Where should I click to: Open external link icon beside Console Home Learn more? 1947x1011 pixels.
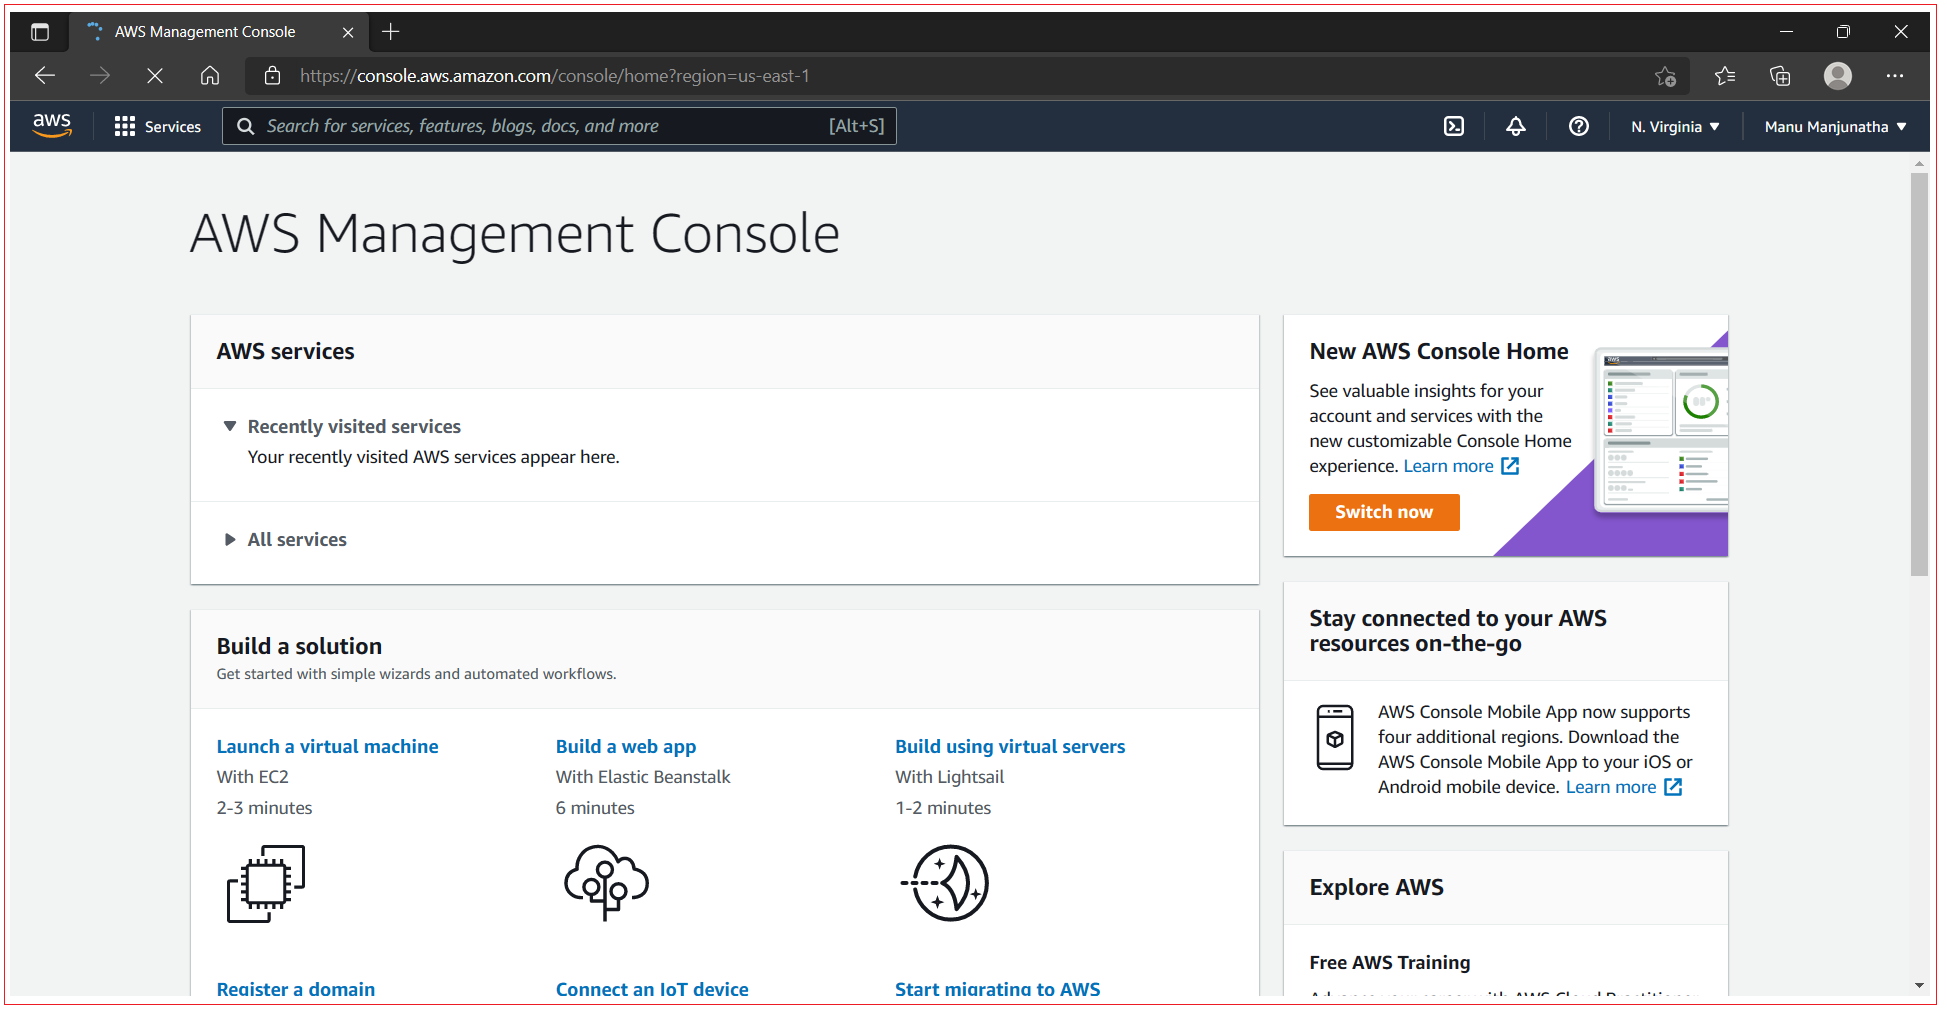coord(1510,466)
